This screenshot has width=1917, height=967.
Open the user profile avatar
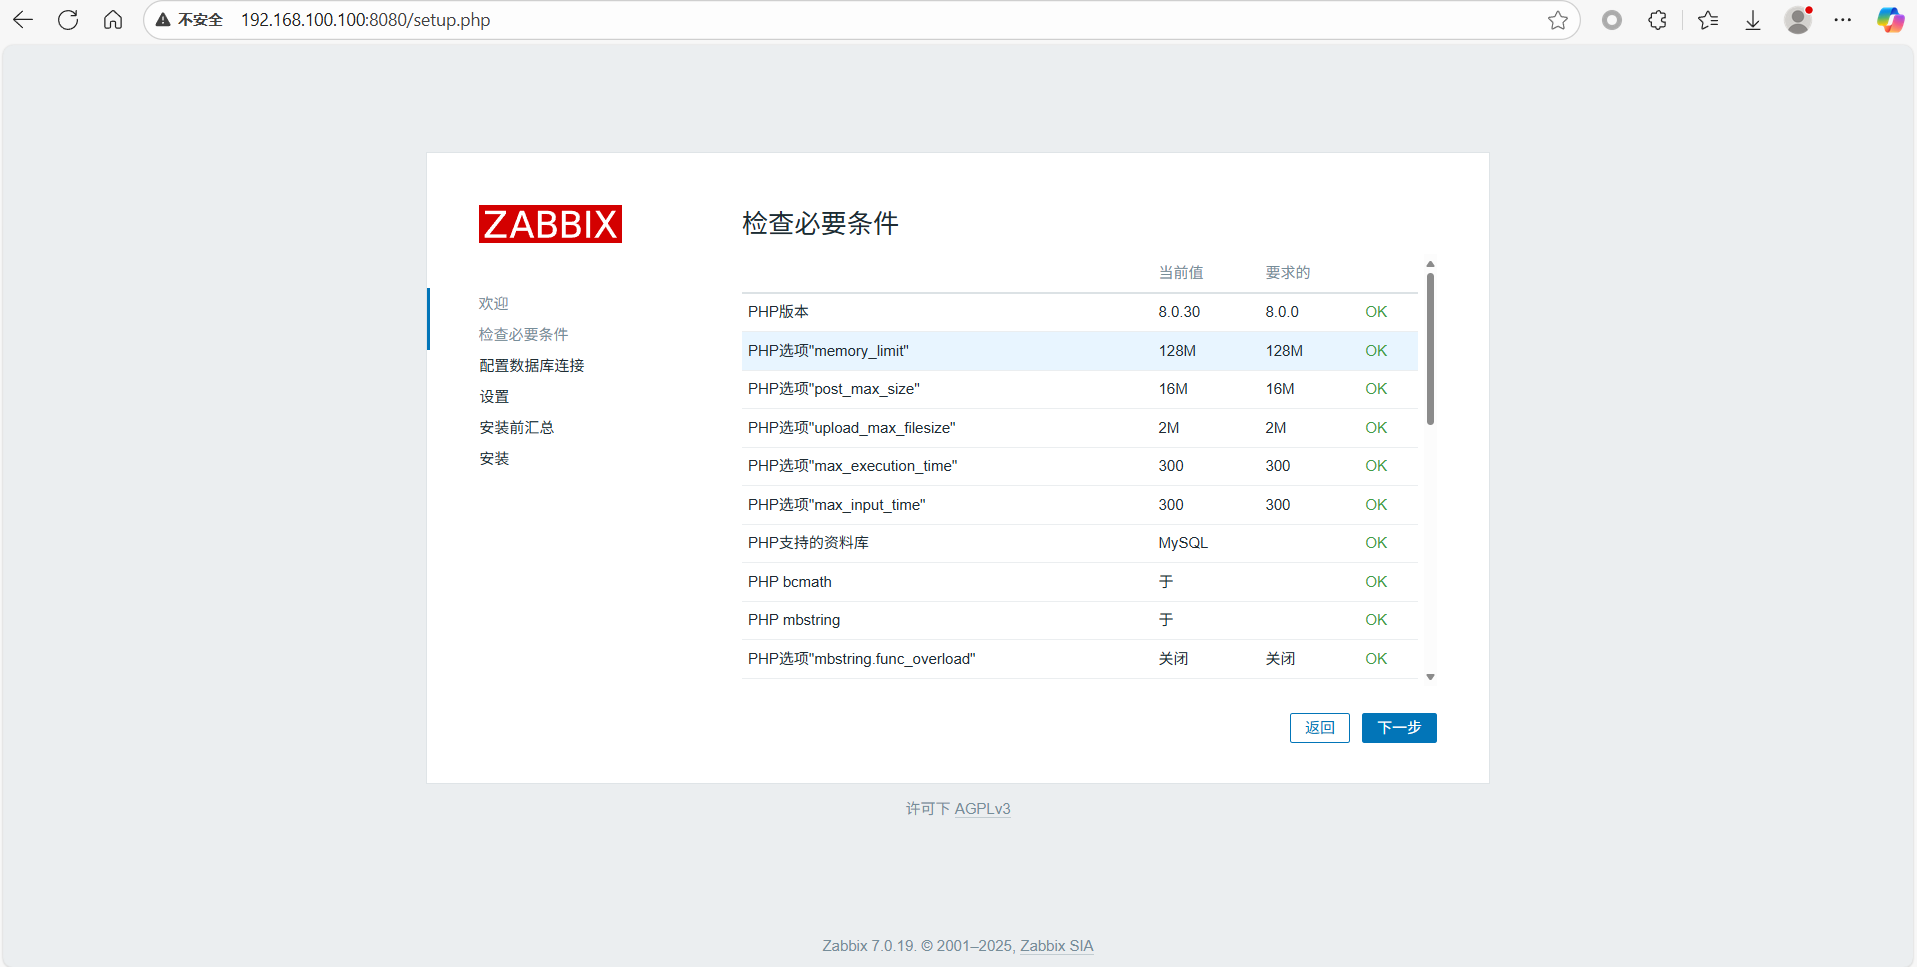1798,20
